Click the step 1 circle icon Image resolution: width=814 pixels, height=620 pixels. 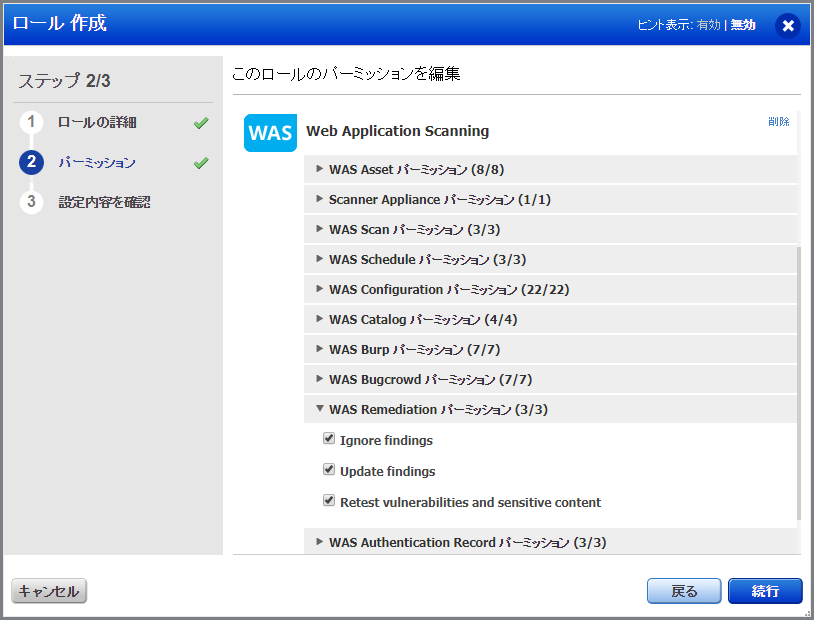pyautogui.click(x=31, y=122)
